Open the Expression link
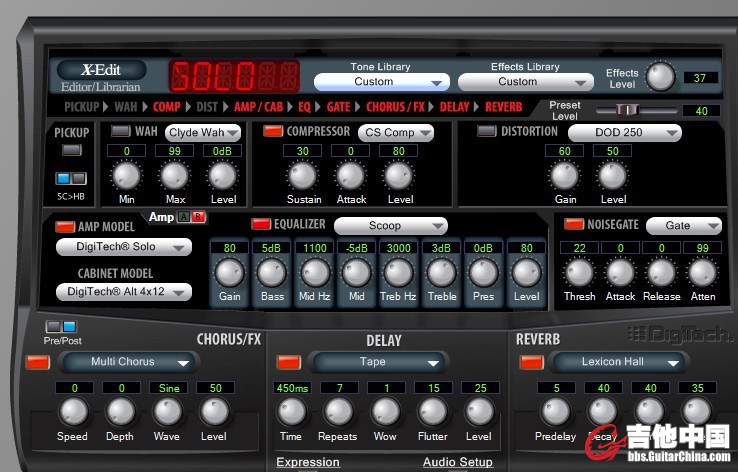738x472 pixels. click(308, 462)
